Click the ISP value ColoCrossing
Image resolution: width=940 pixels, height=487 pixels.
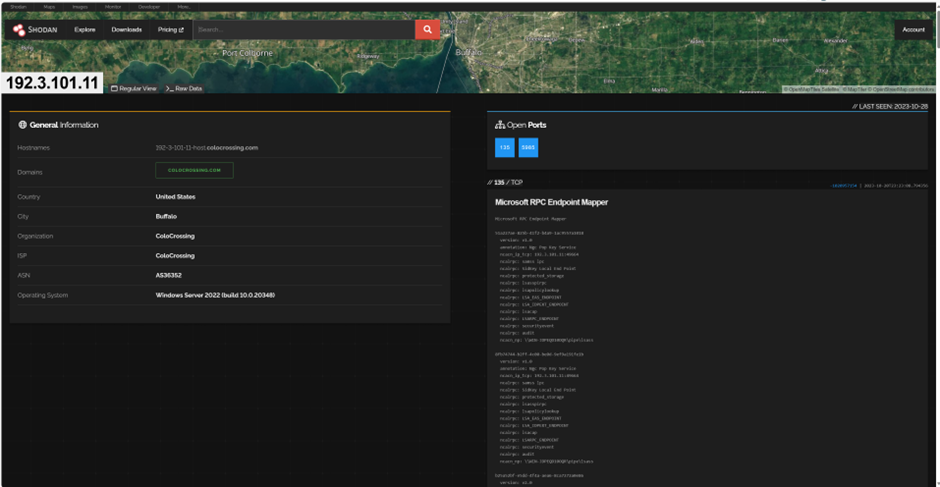(x=175, y=255)
